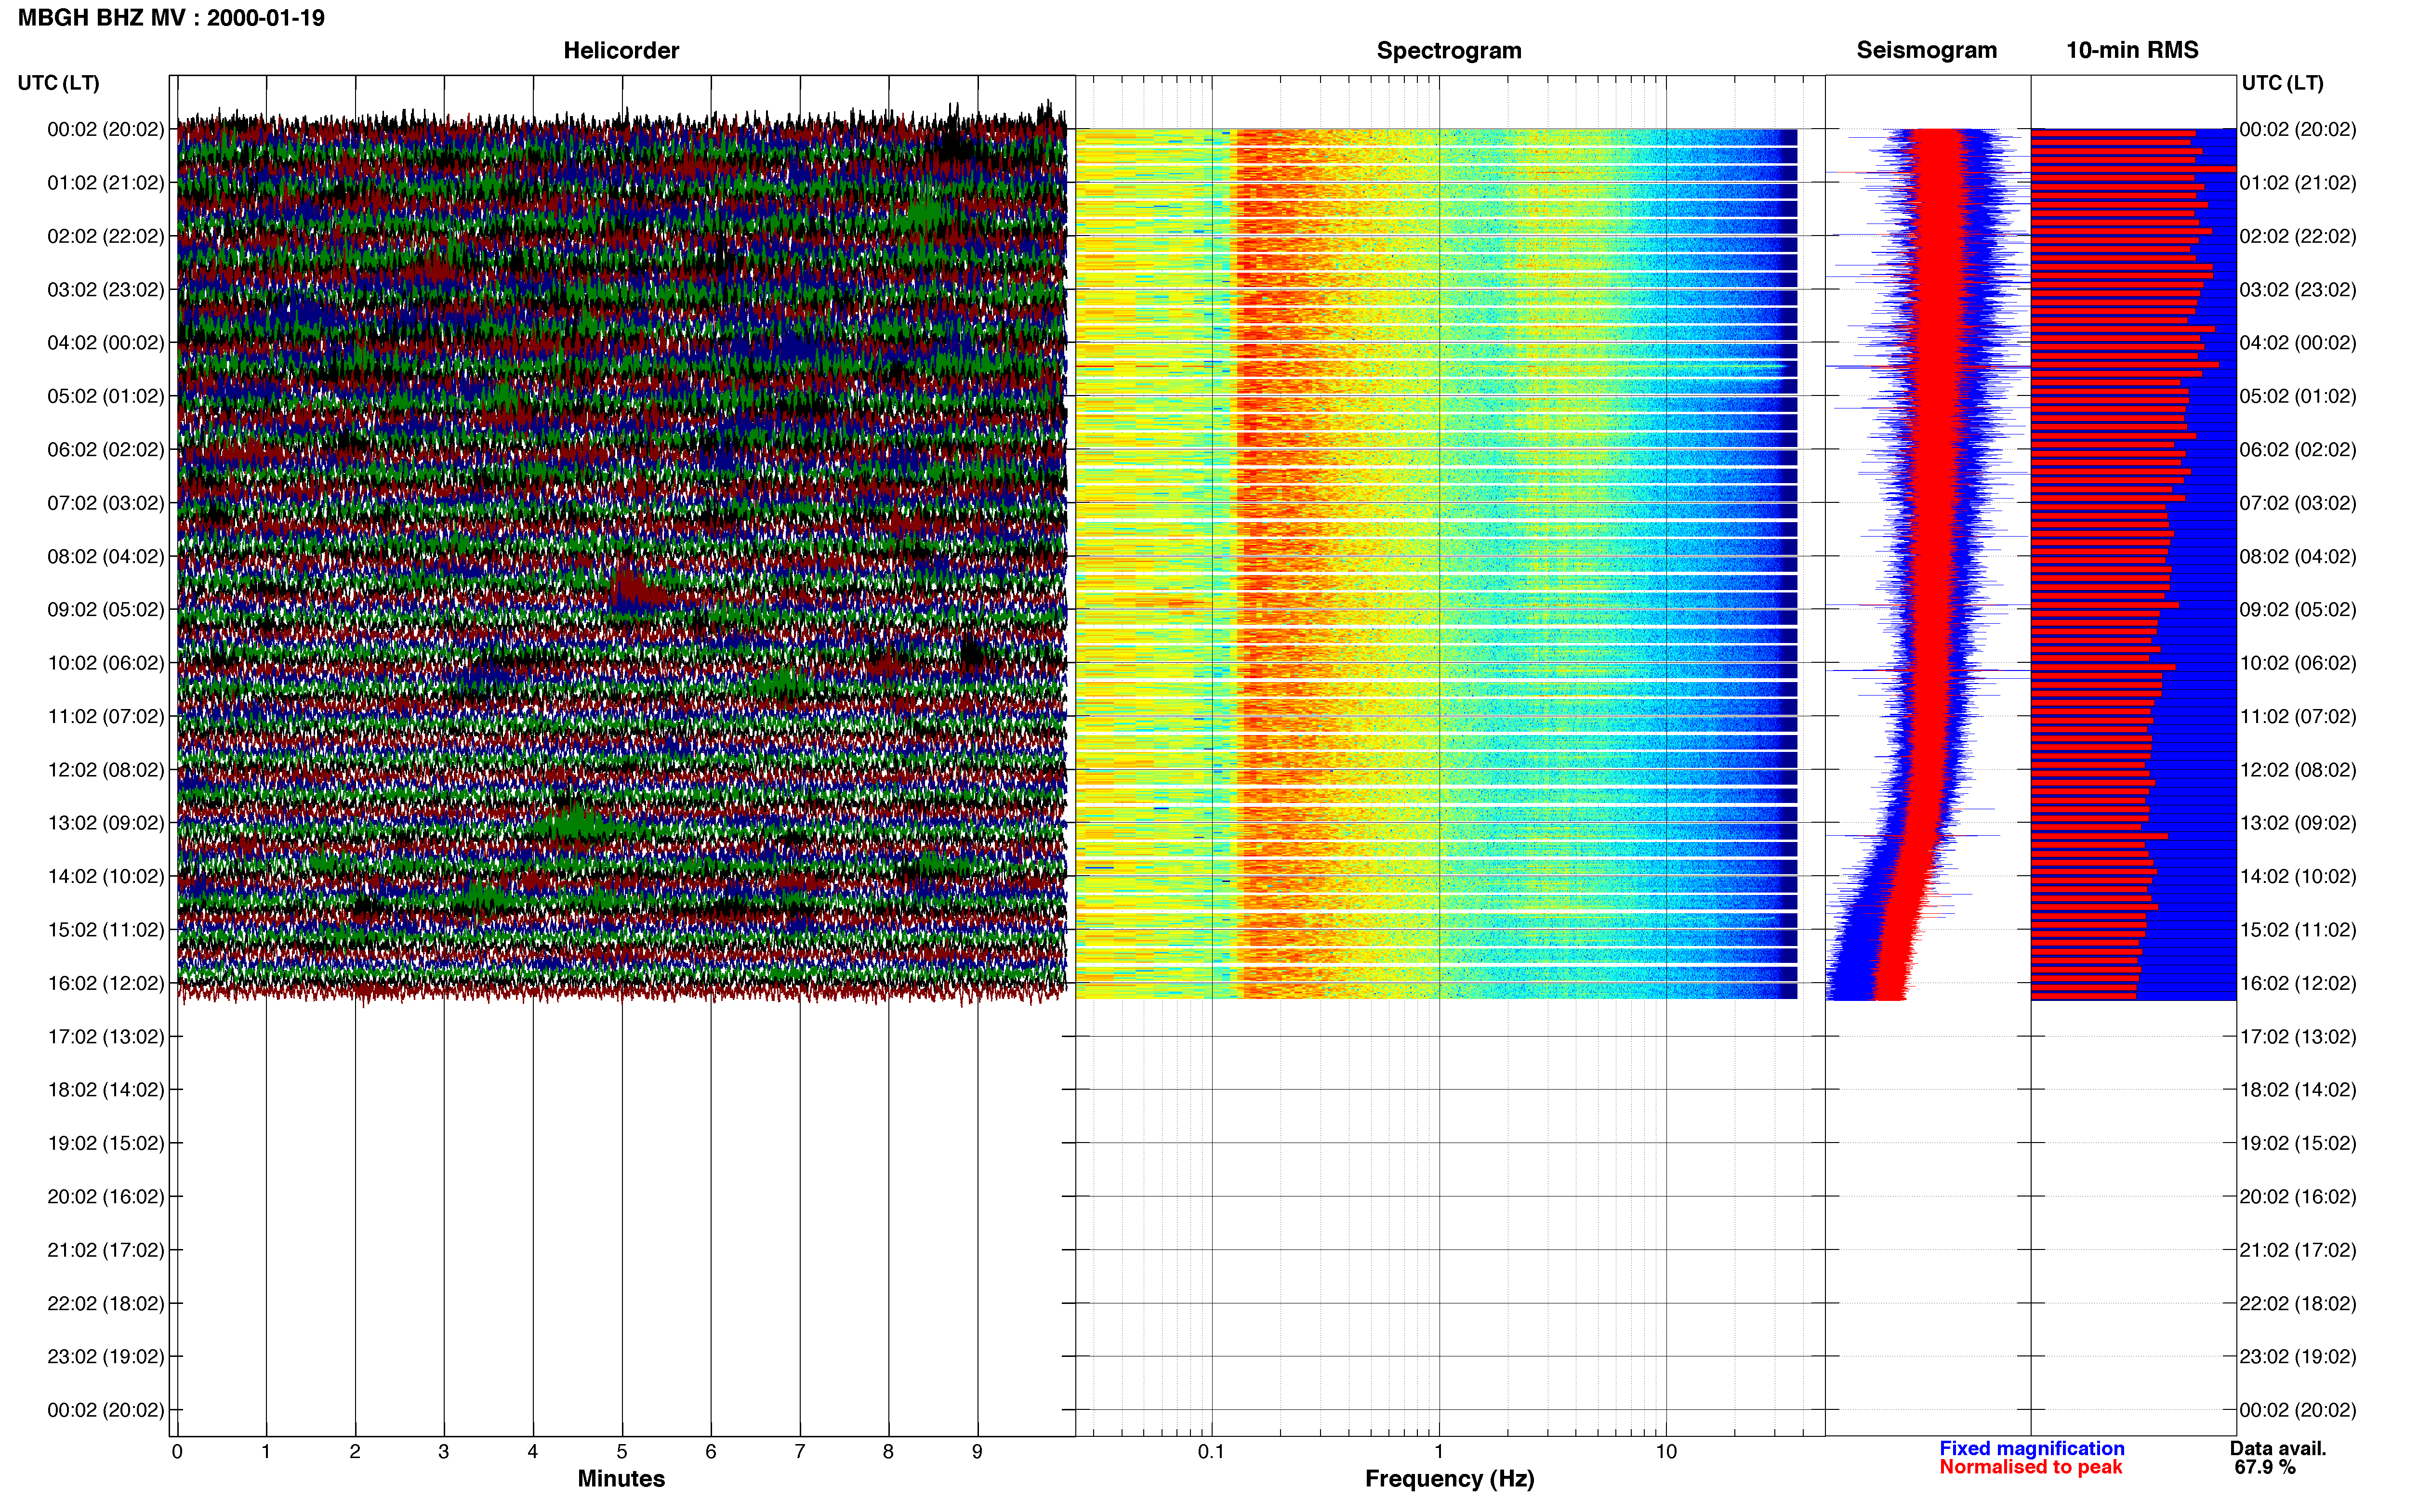Select left-axis time label 16:02 (12:02)
The height and width of the screenshot is (1512, 2418).
click(x=106, y=983)
